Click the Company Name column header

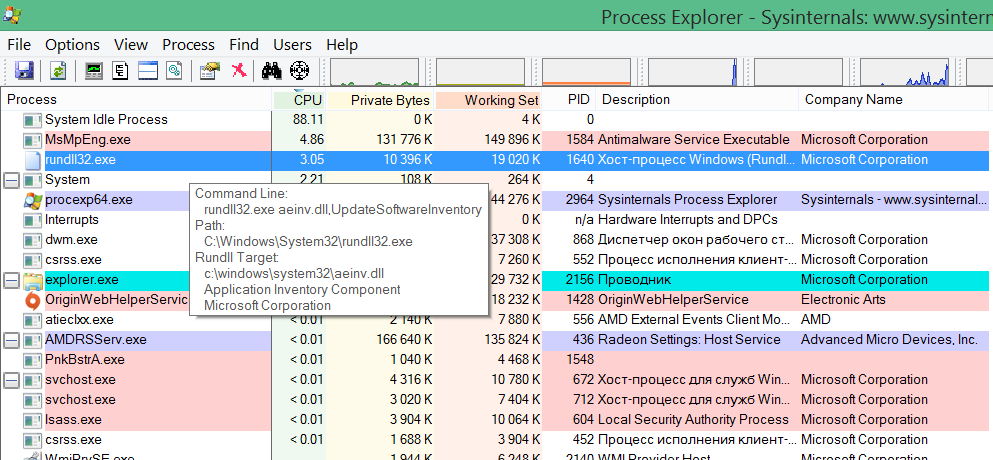point(851,100)
